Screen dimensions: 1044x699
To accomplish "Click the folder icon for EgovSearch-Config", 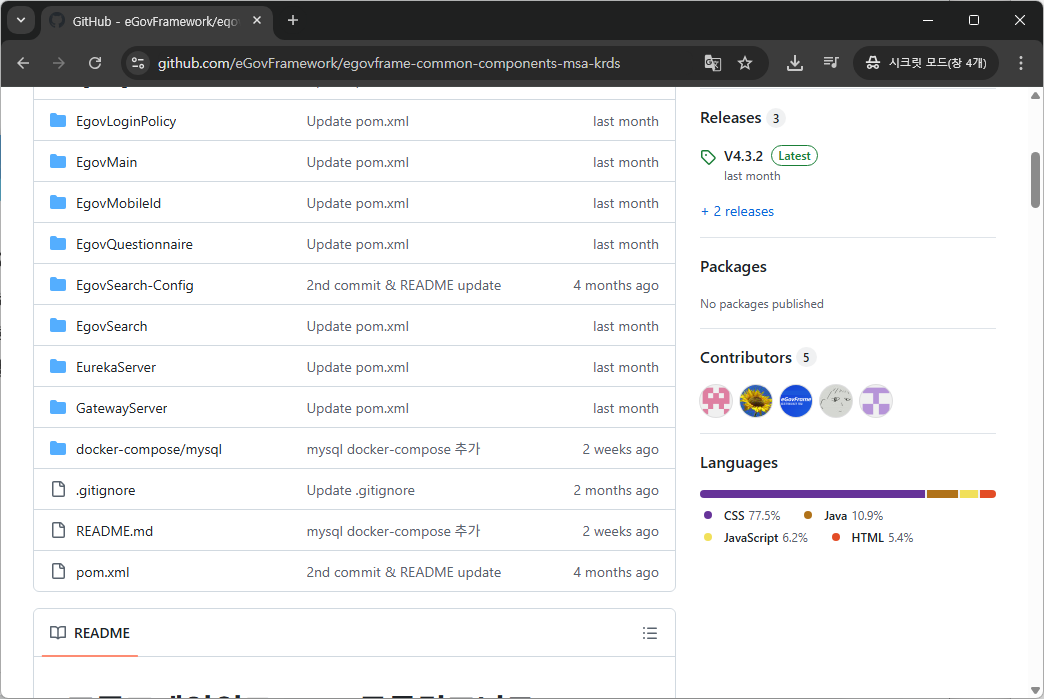I will (58, 285).
